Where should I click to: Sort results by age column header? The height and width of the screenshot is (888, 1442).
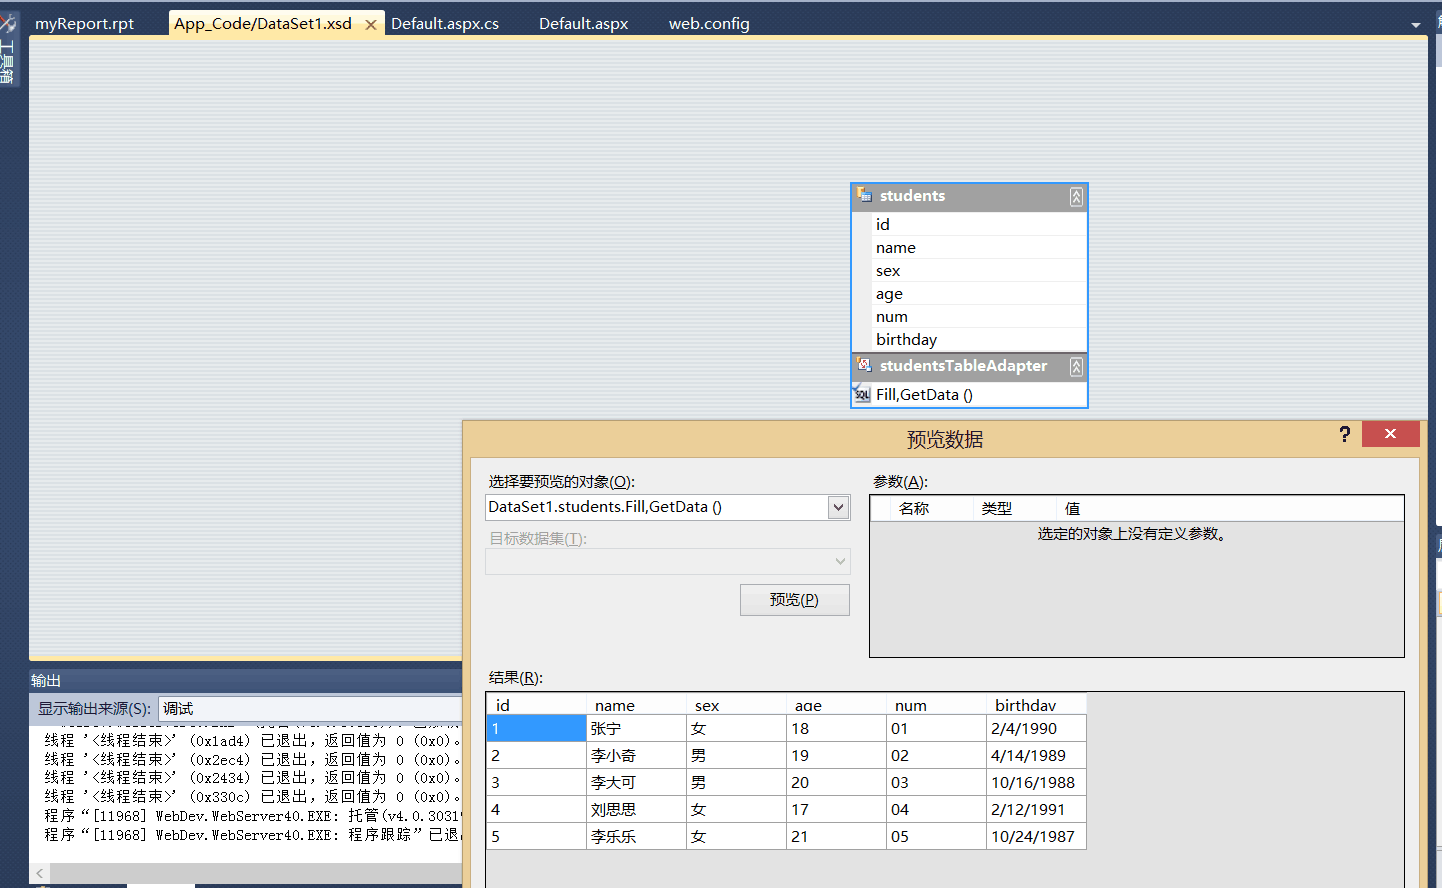point(837,705)
